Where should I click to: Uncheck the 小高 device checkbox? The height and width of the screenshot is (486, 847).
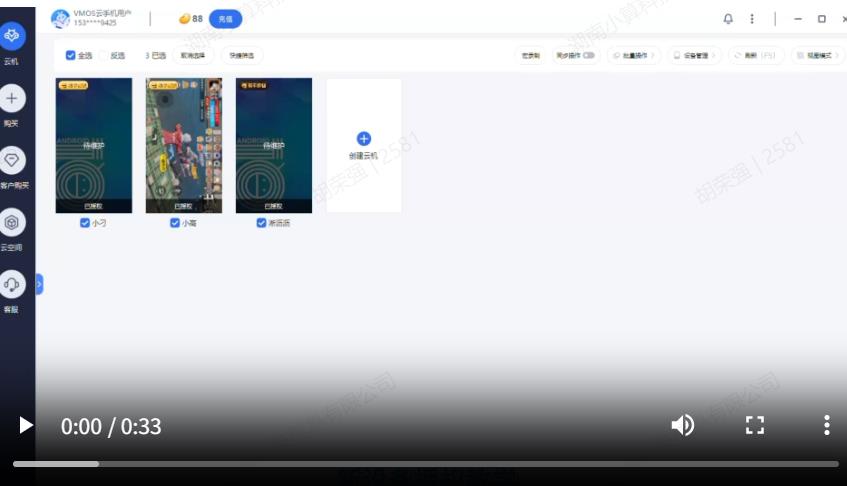[x=175, y=224]
